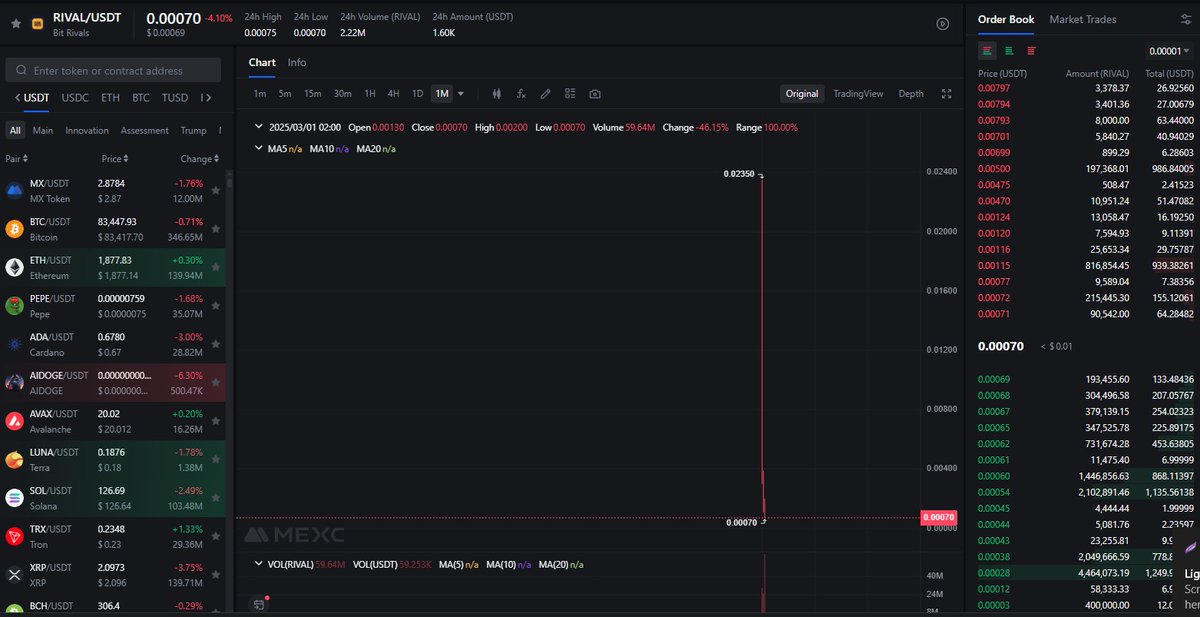
Task: Filter pairs by Assessment category
Action: [145, 130]
